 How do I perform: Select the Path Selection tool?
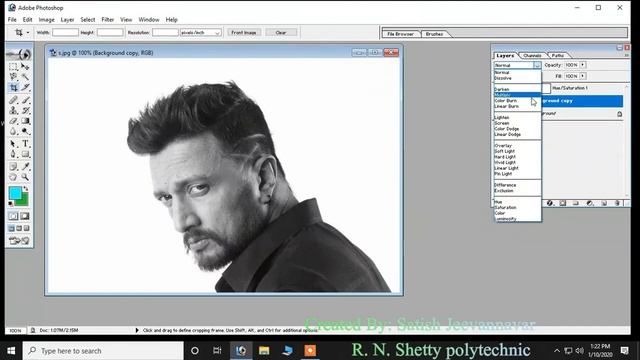13,144
